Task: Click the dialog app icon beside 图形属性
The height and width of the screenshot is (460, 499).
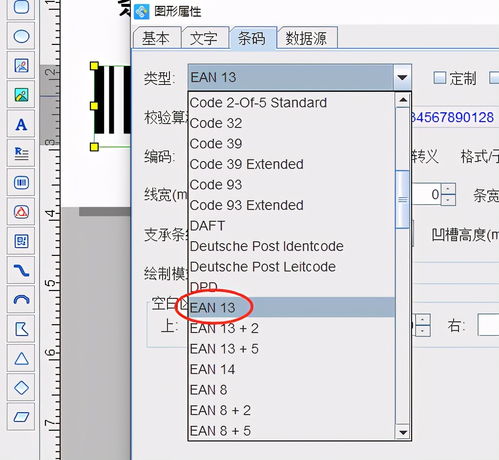Action: 142,12
